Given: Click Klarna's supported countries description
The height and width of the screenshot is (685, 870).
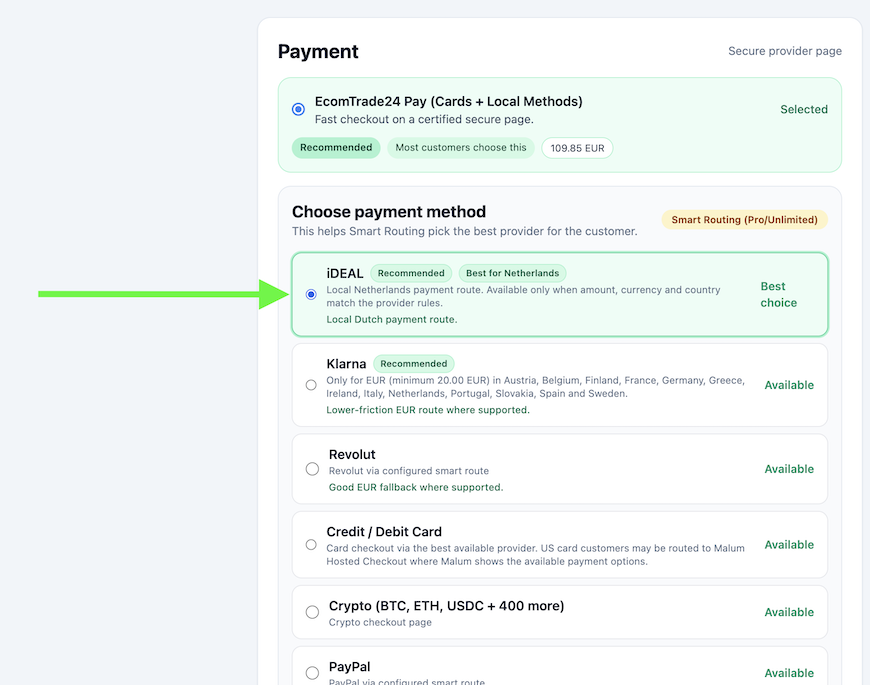Looking at the screenshot, I should 535,387.
